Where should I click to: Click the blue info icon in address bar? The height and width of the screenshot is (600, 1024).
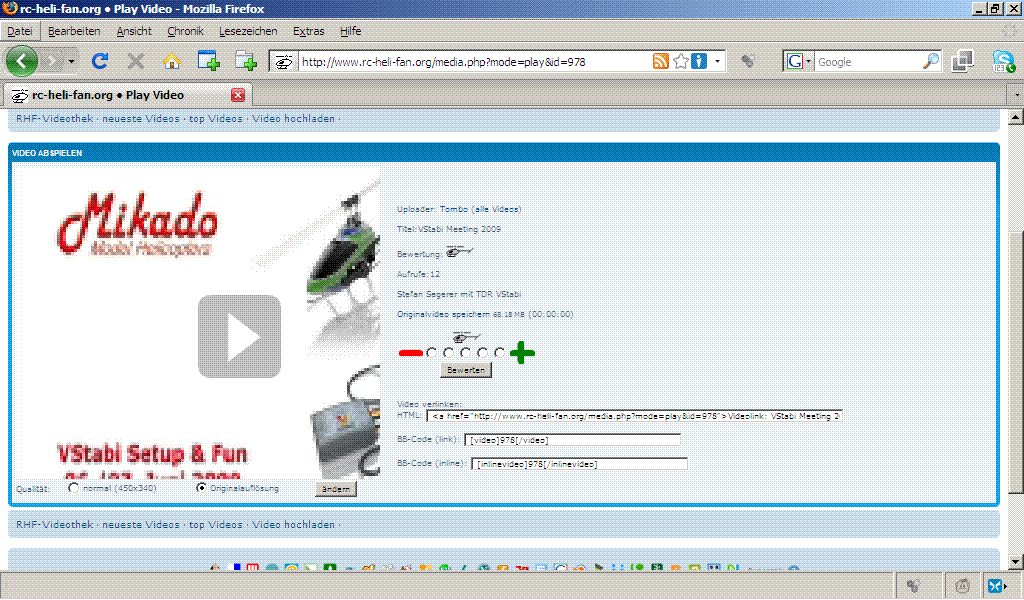(699, 61)
